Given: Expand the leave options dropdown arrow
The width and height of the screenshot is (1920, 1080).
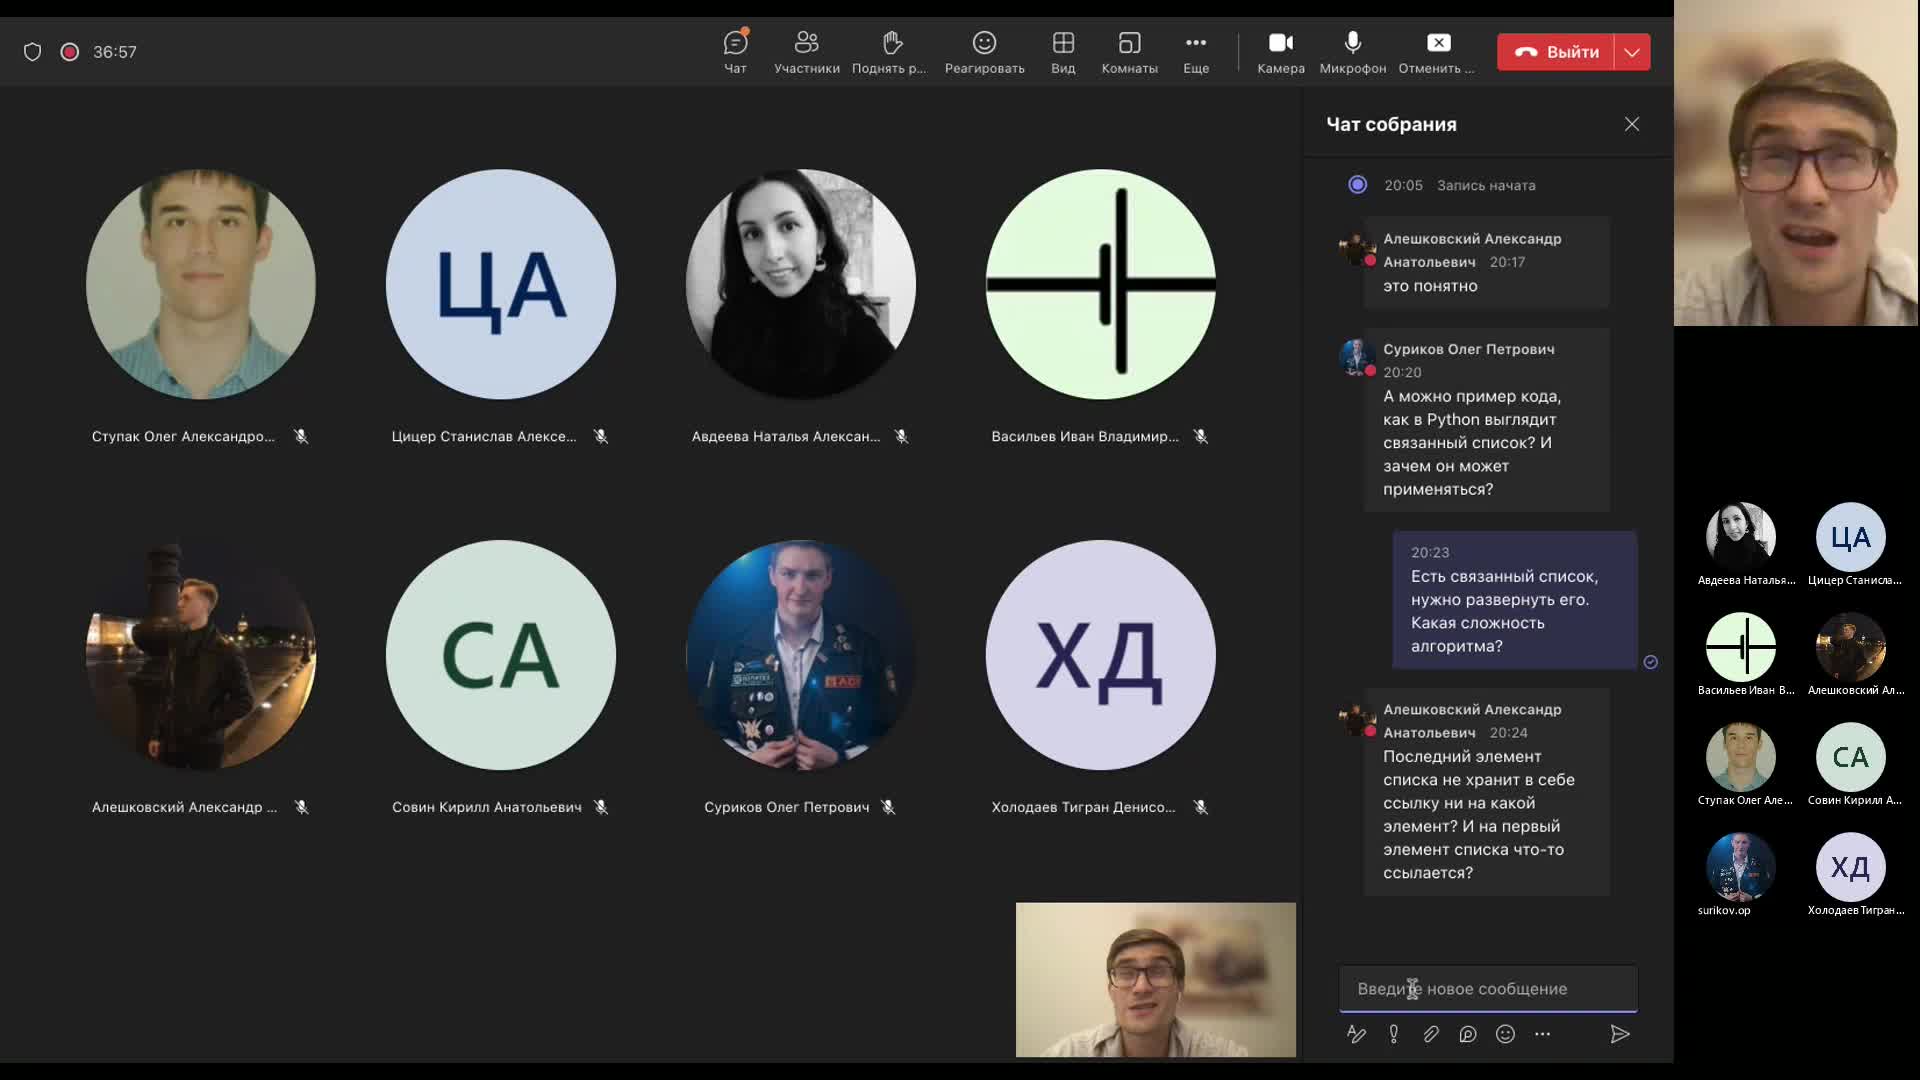Looking at the screenshot, I should coord(1632,52).
